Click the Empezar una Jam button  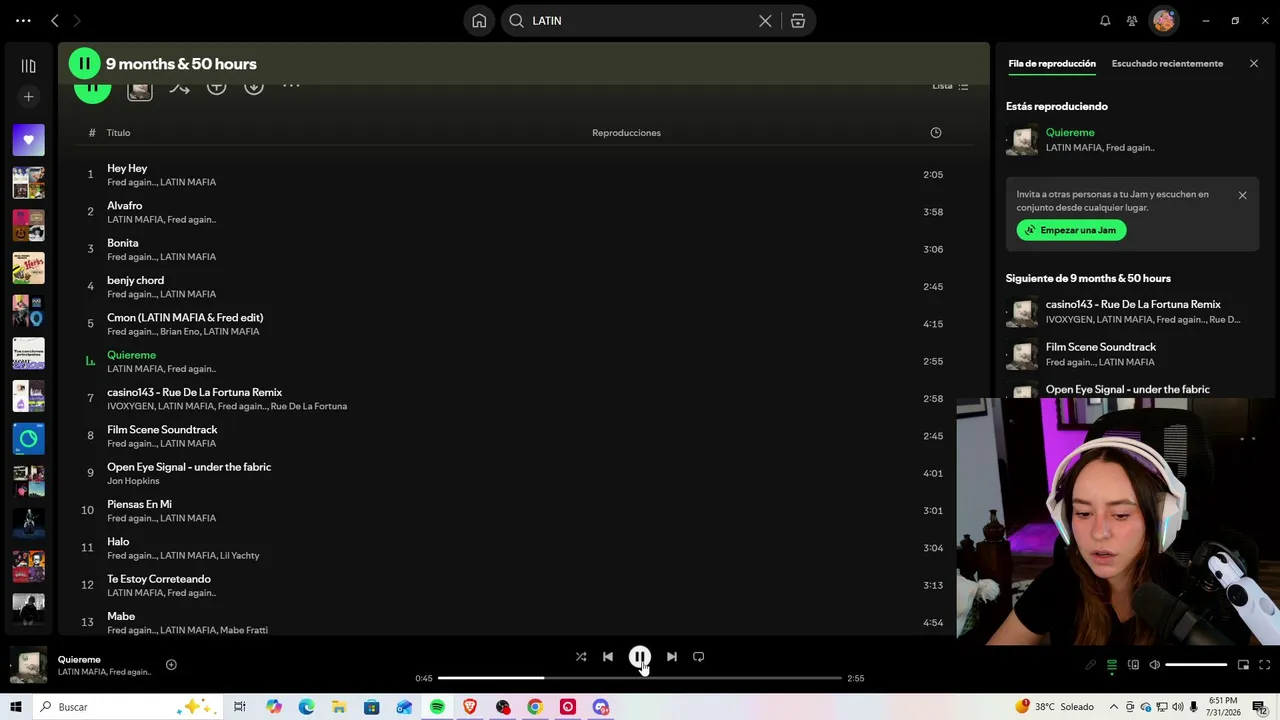[x=1071, y=230]
